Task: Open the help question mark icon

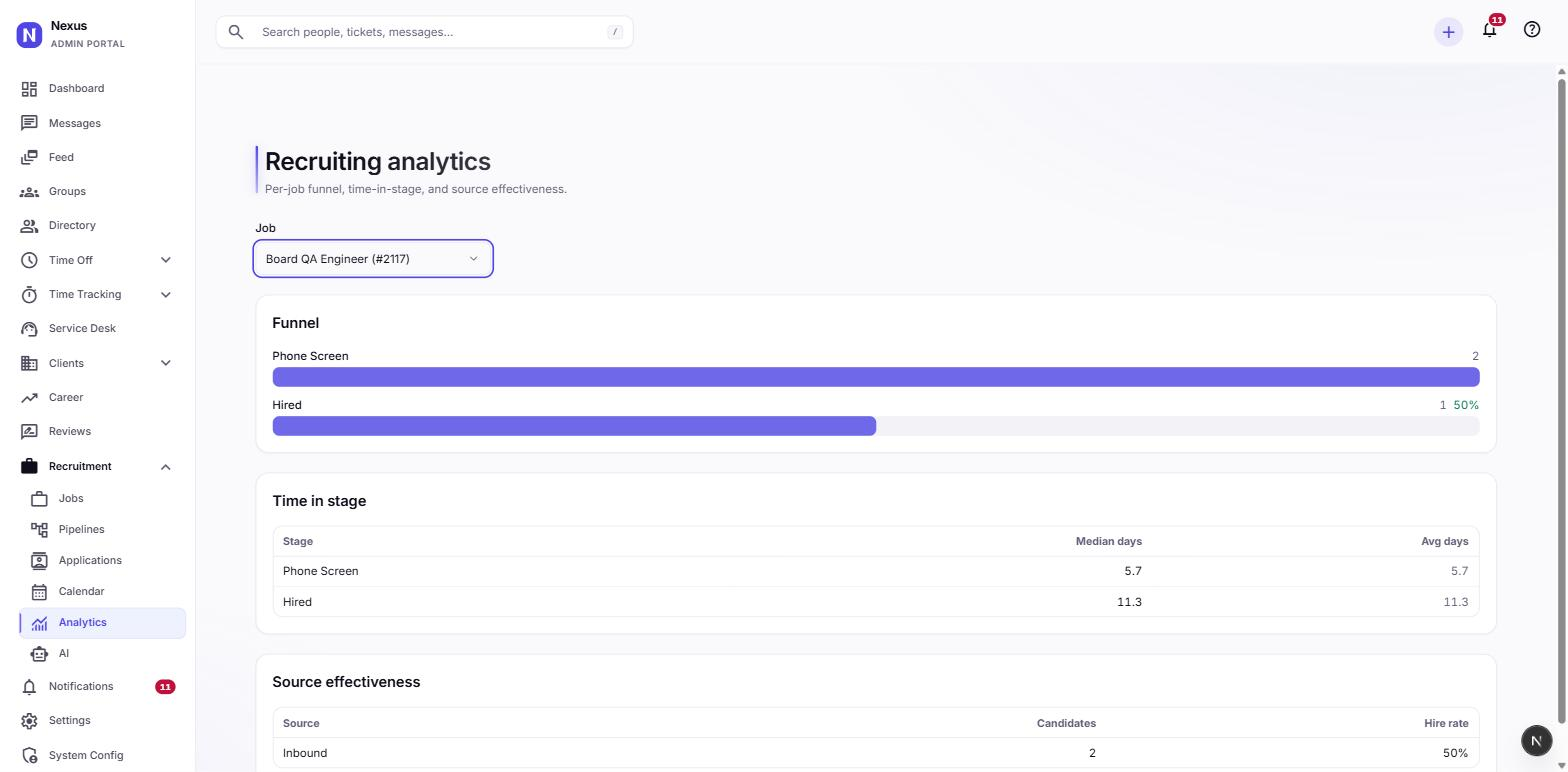Action: tap(1532, 30)
